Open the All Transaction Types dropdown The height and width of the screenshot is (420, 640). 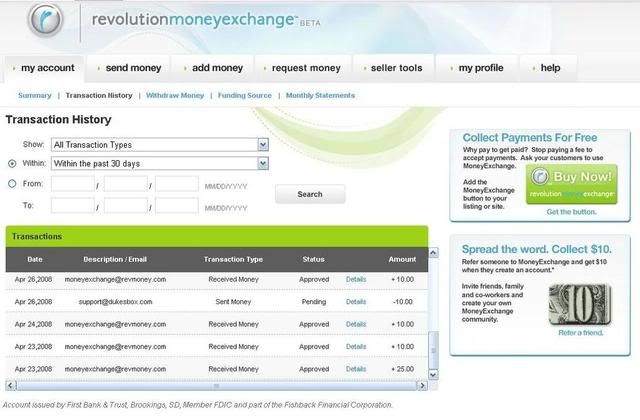coord(160,144)
